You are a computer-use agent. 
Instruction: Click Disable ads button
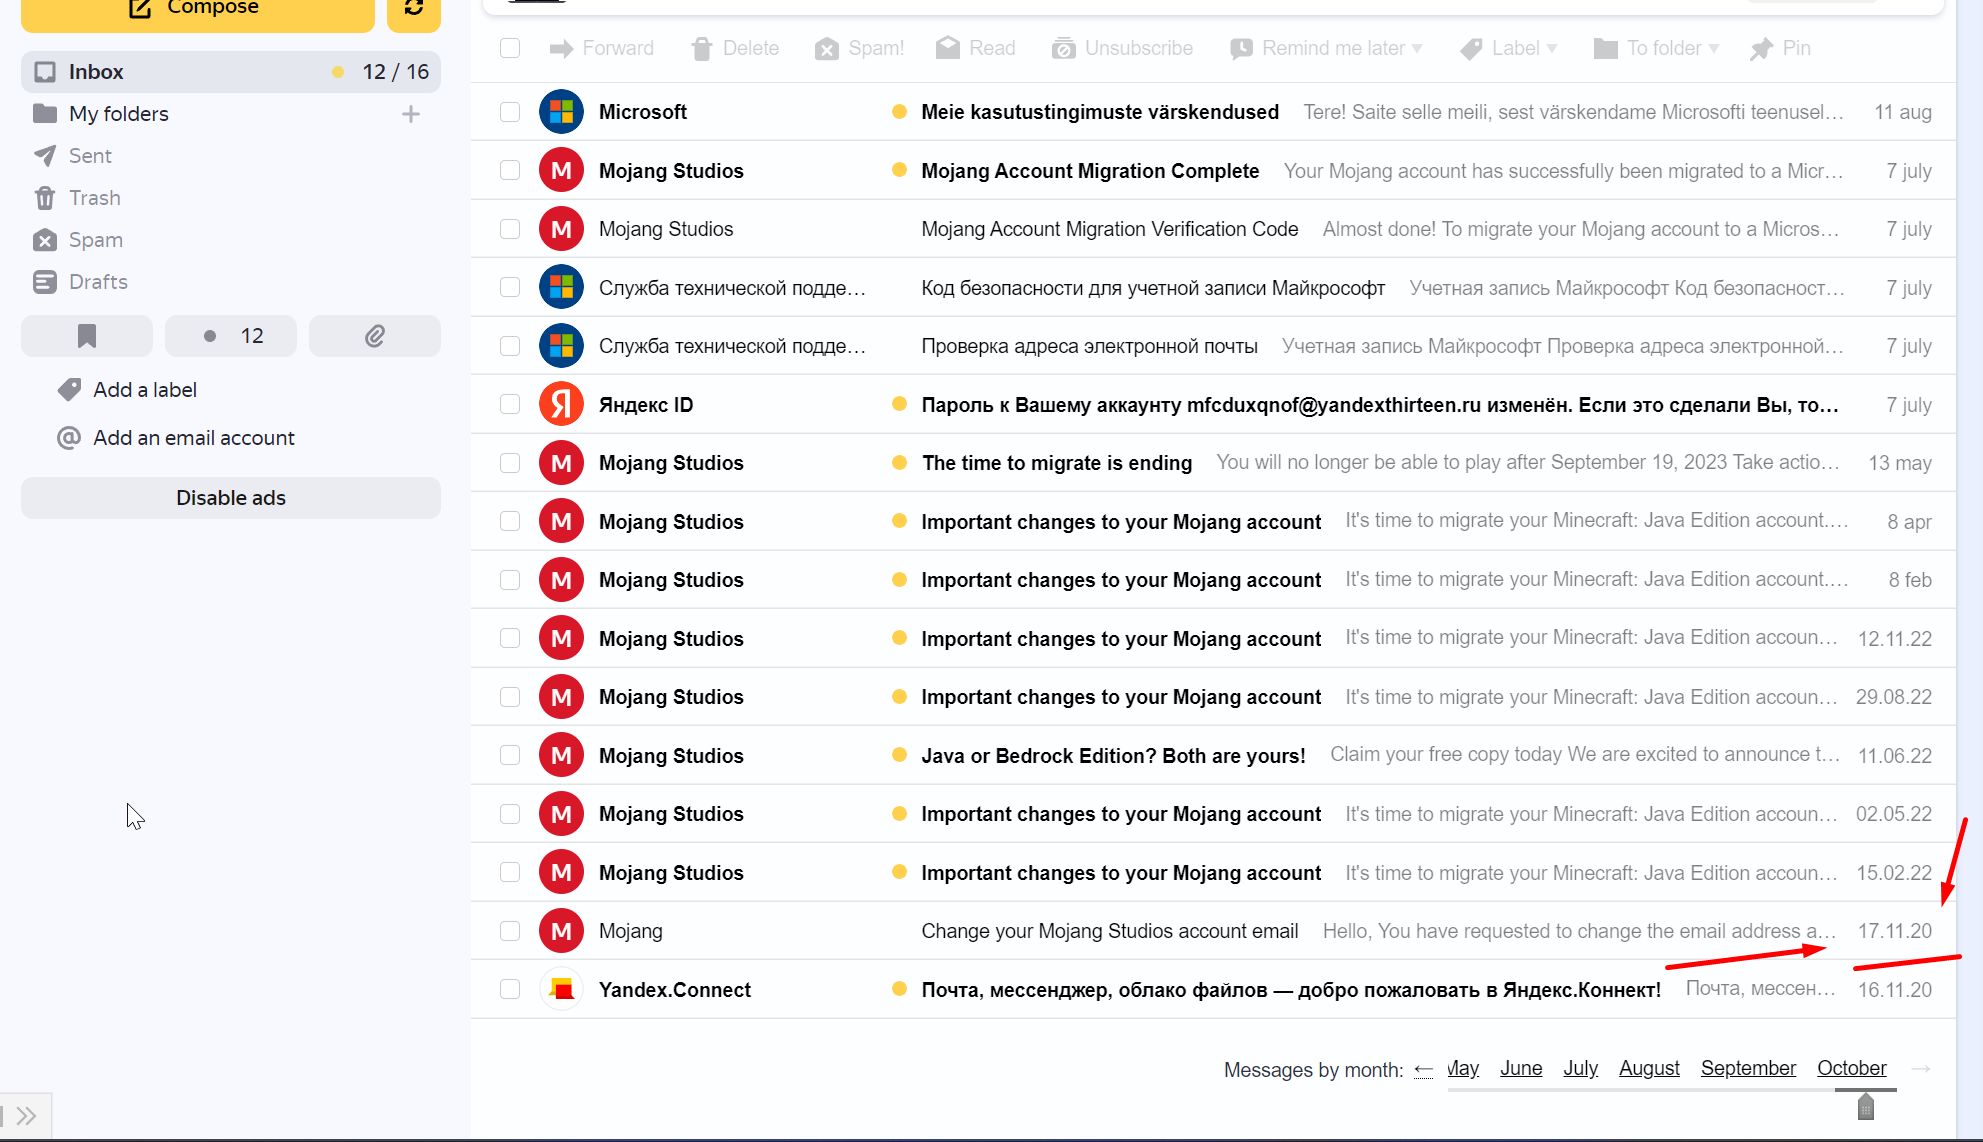(x=230, y=498)
